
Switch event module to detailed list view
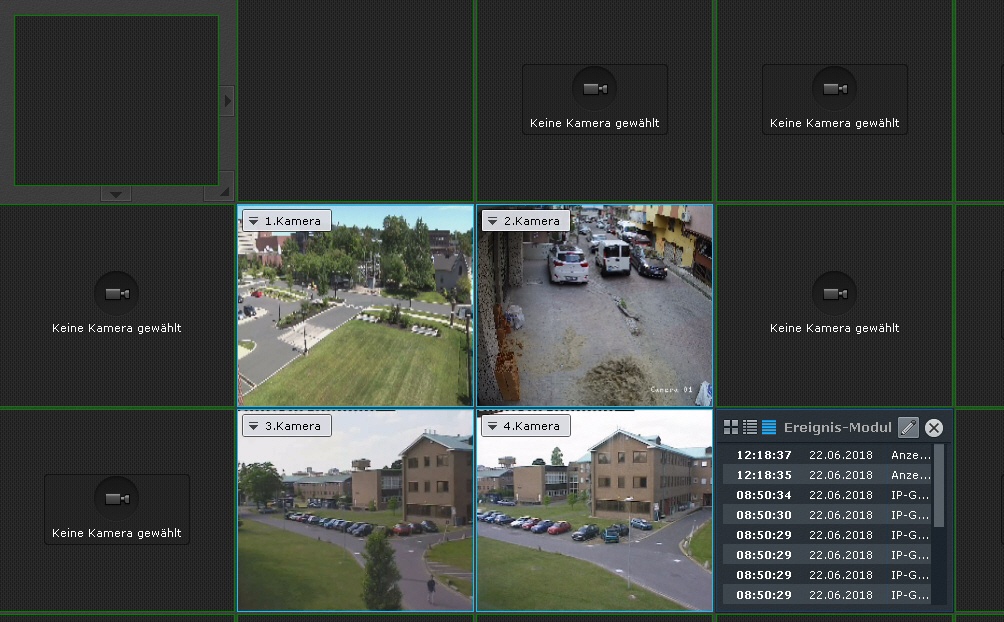click(749, 428)
